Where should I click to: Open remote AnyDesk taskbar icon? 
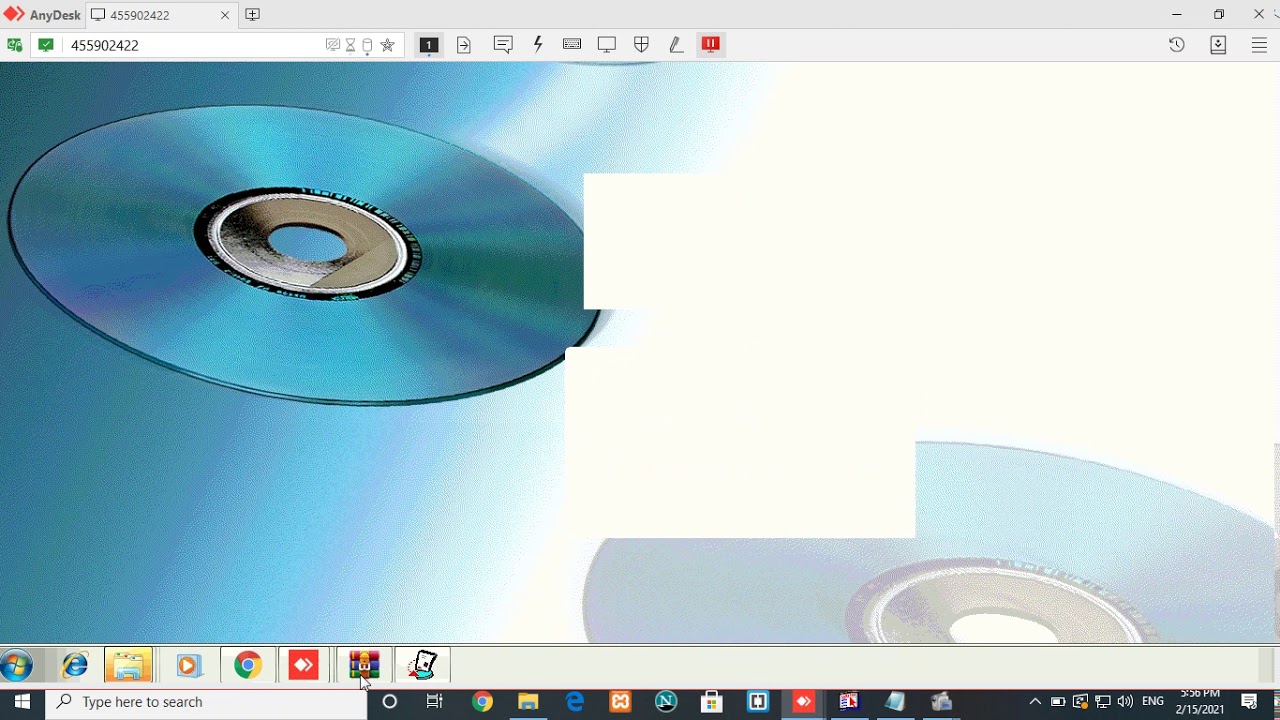(x=304, y=665)
